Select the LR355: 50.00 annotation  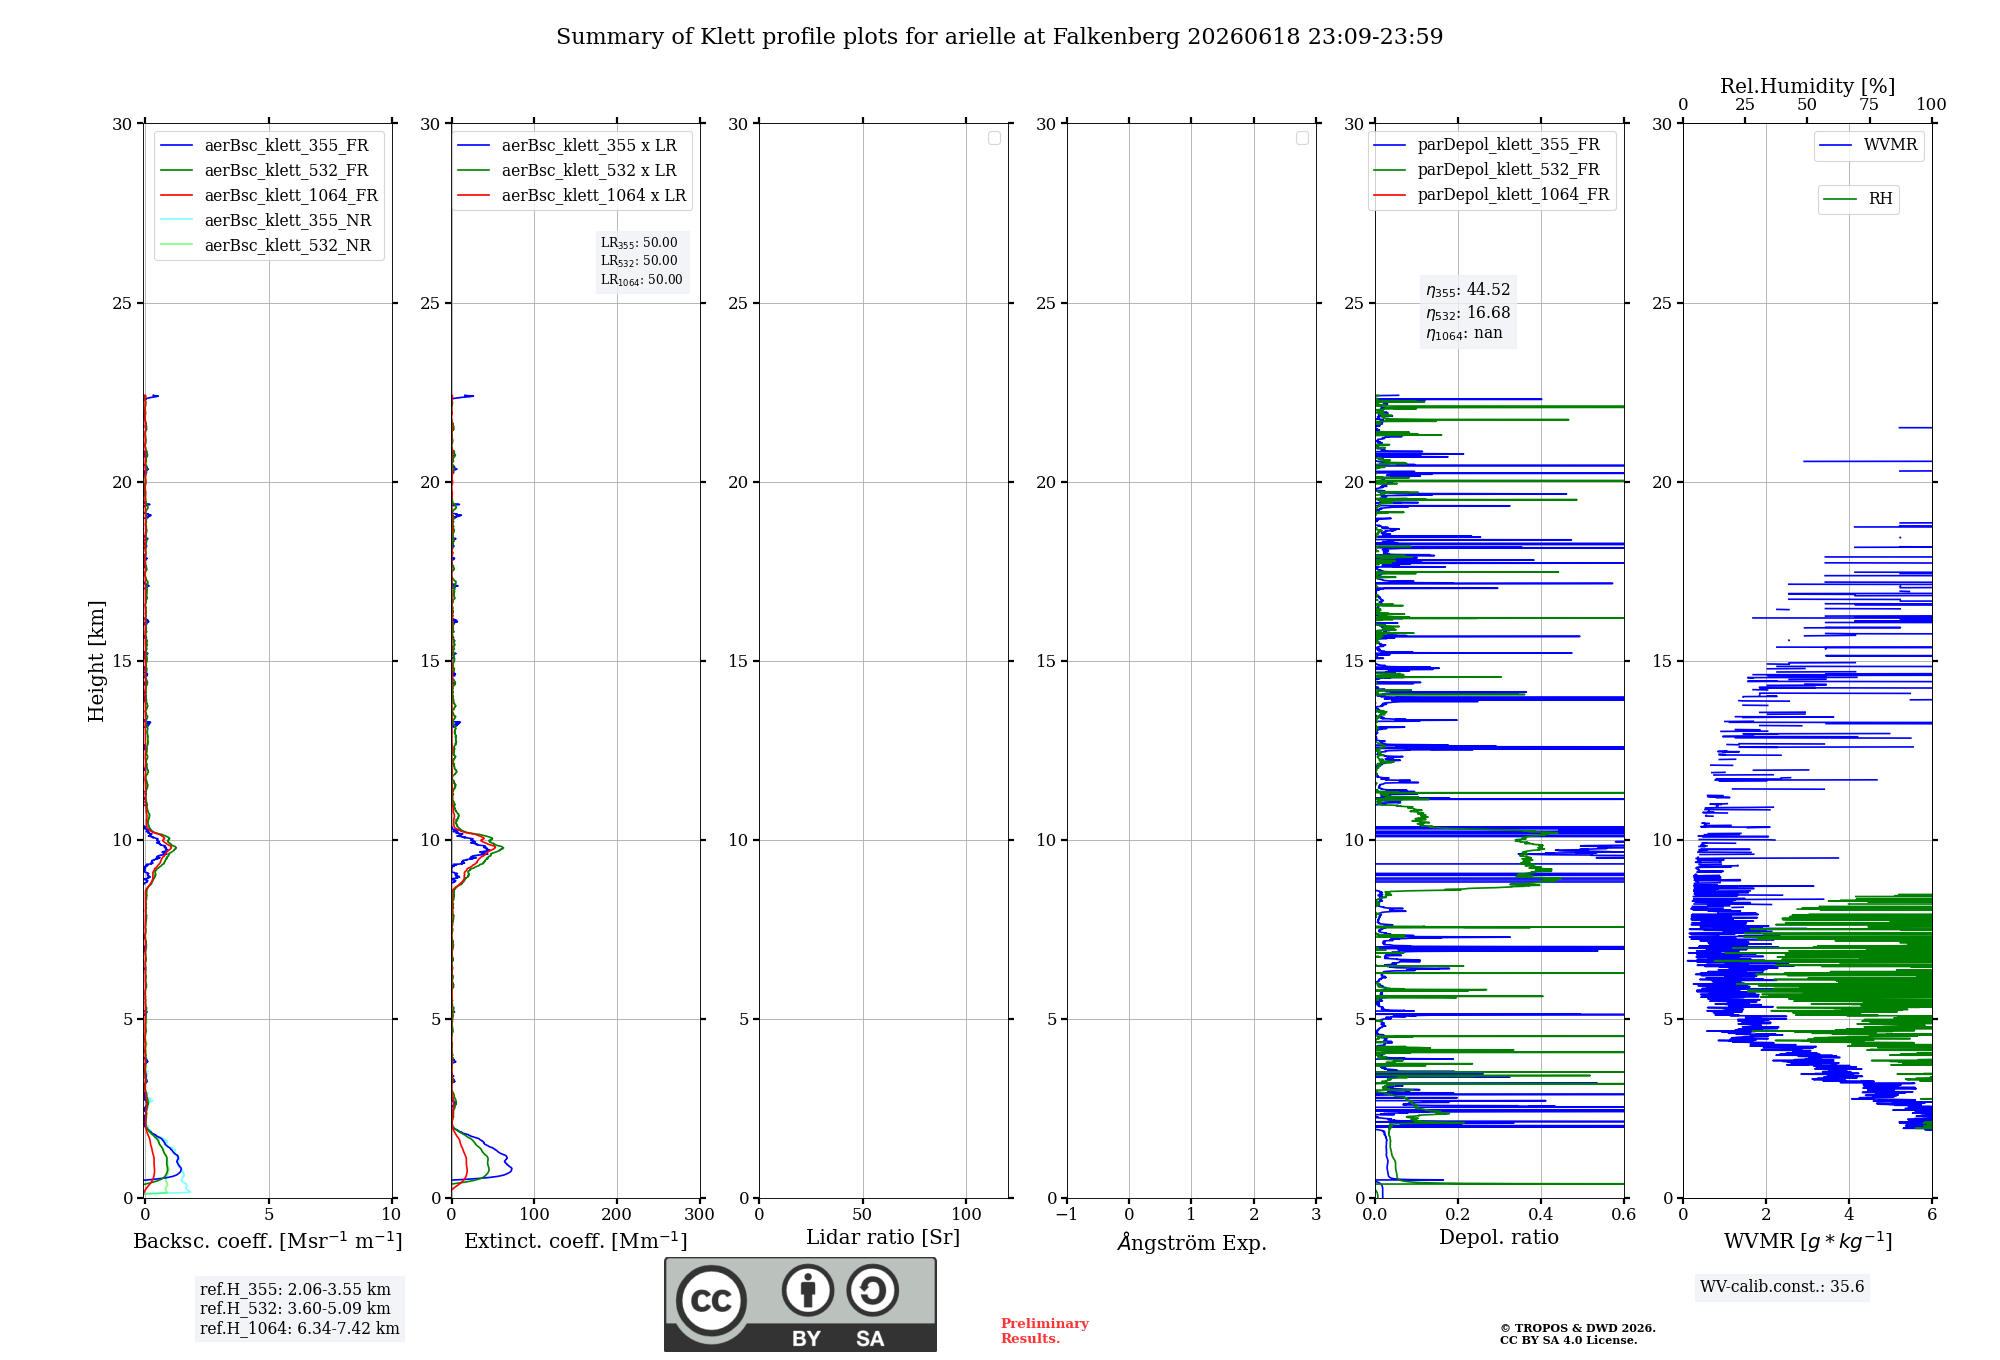click(639, 243)
